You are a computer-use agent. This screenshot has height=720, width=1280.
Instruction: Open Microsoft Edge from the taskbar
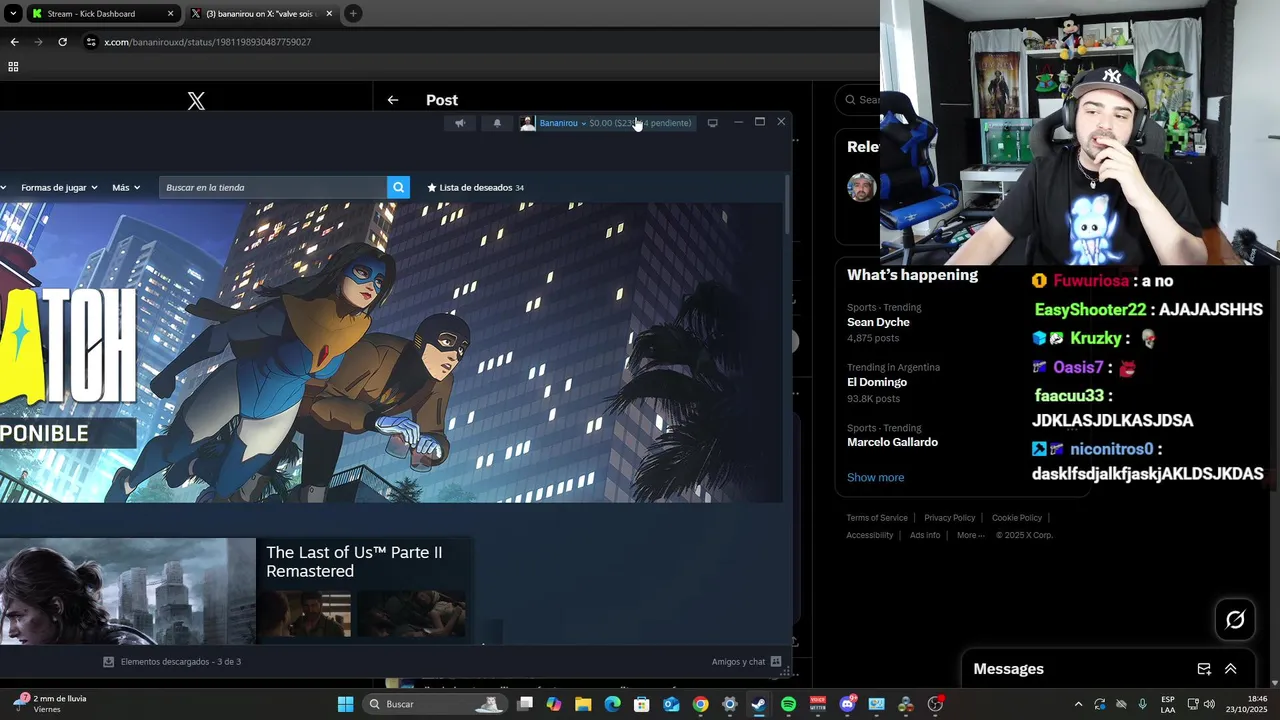click(613, 704)
